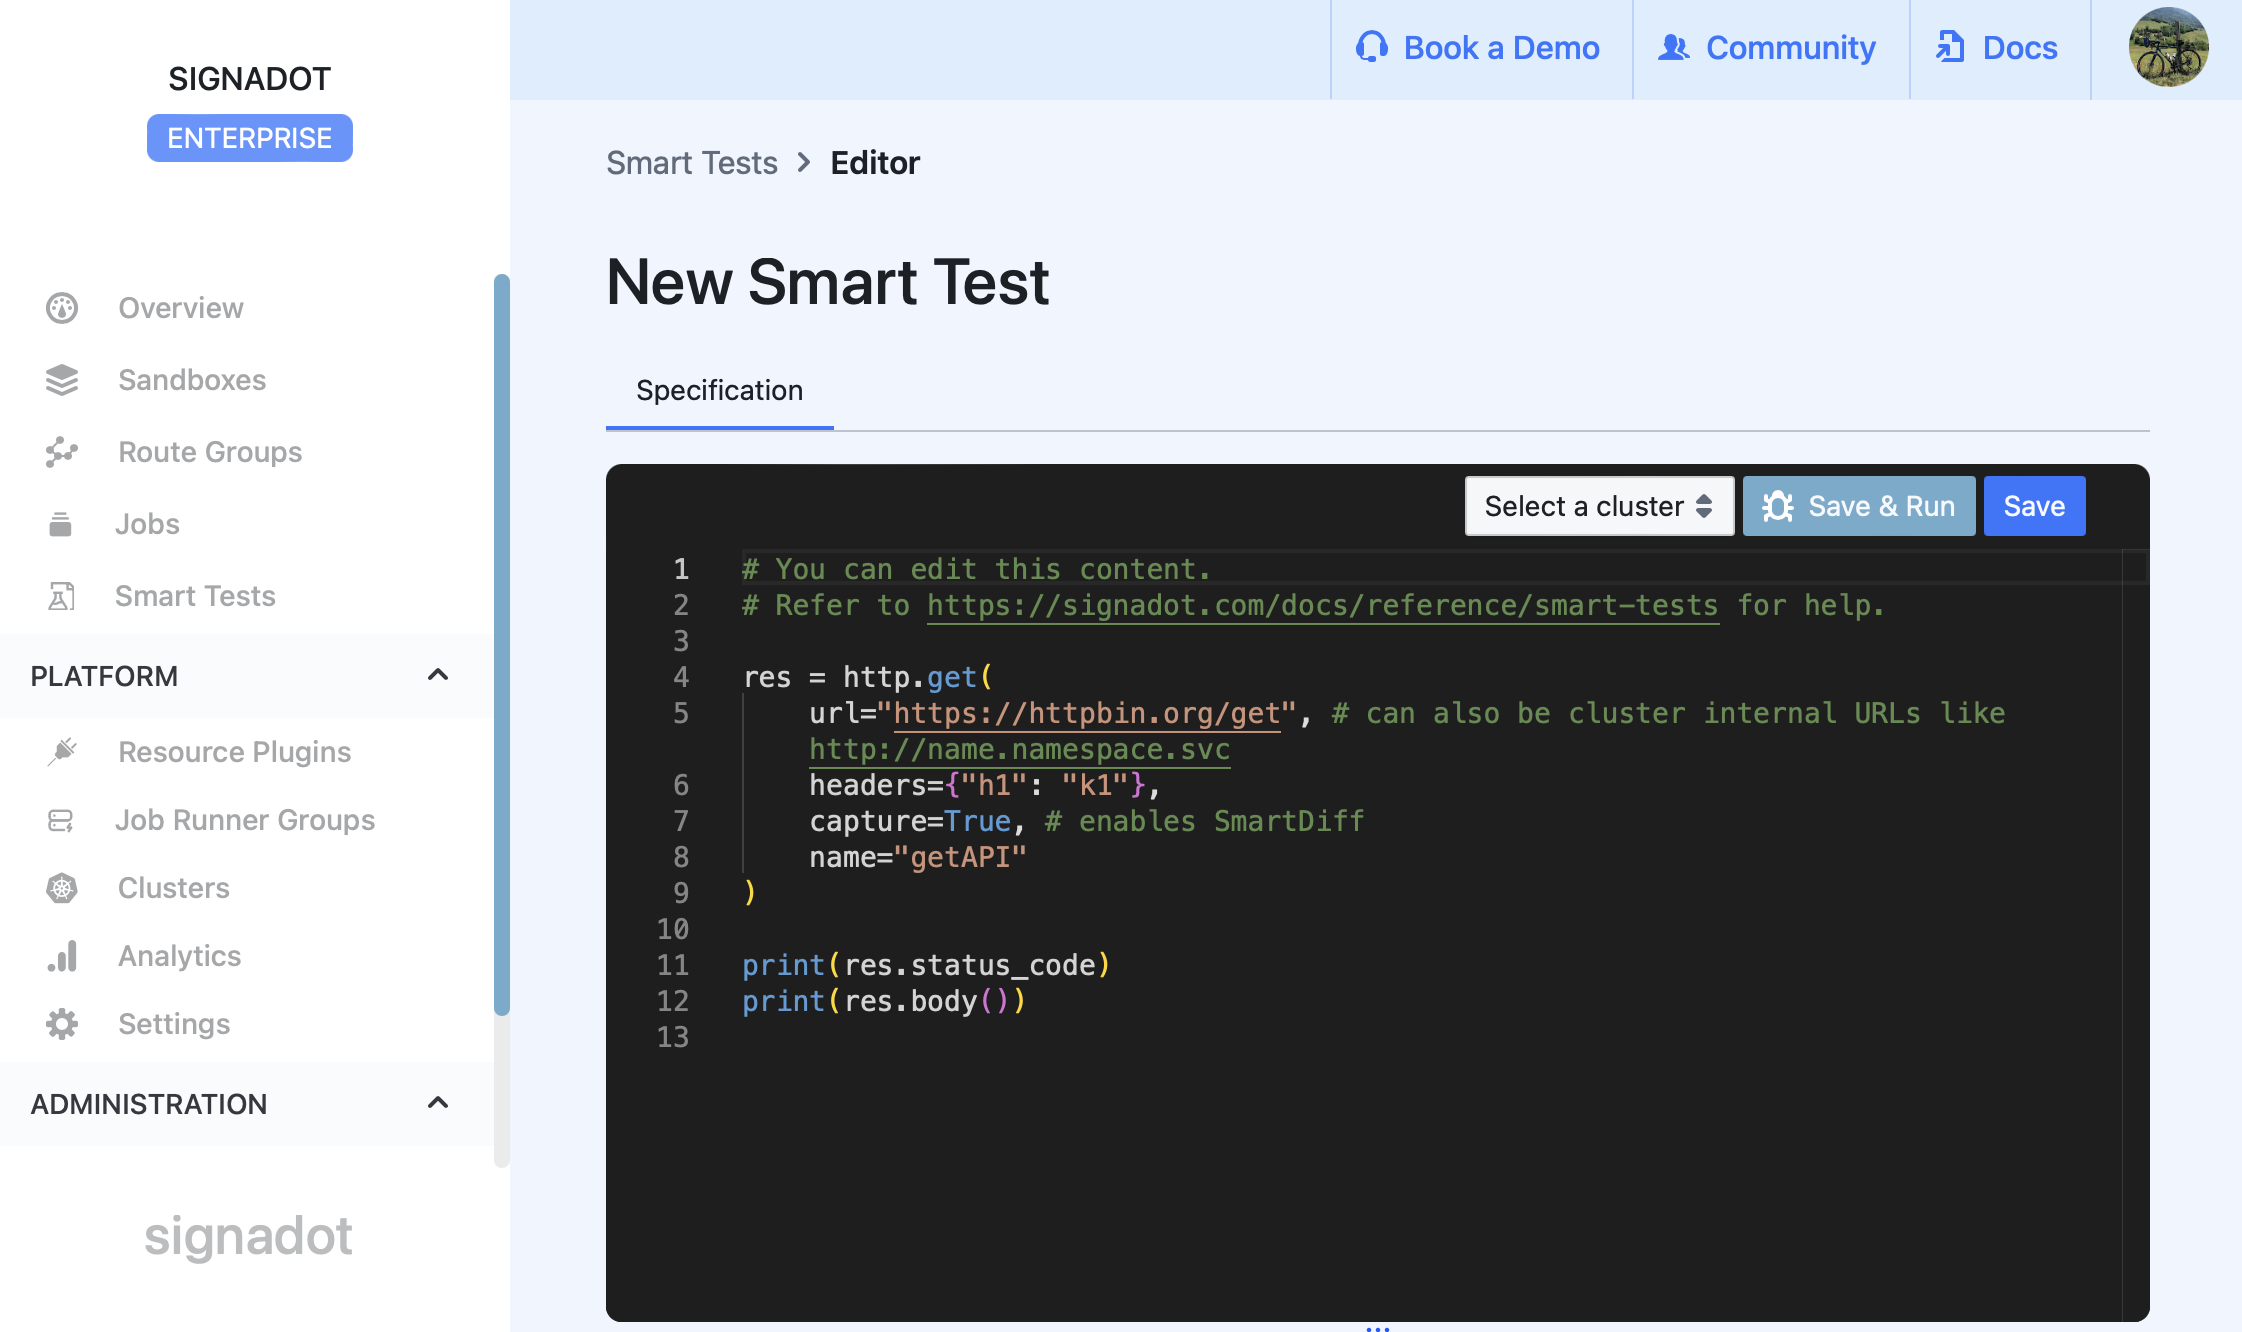Click the Sandboxes icon in sidebar
Viewport: 2242px width, 1332px height.
coord(63,379)
